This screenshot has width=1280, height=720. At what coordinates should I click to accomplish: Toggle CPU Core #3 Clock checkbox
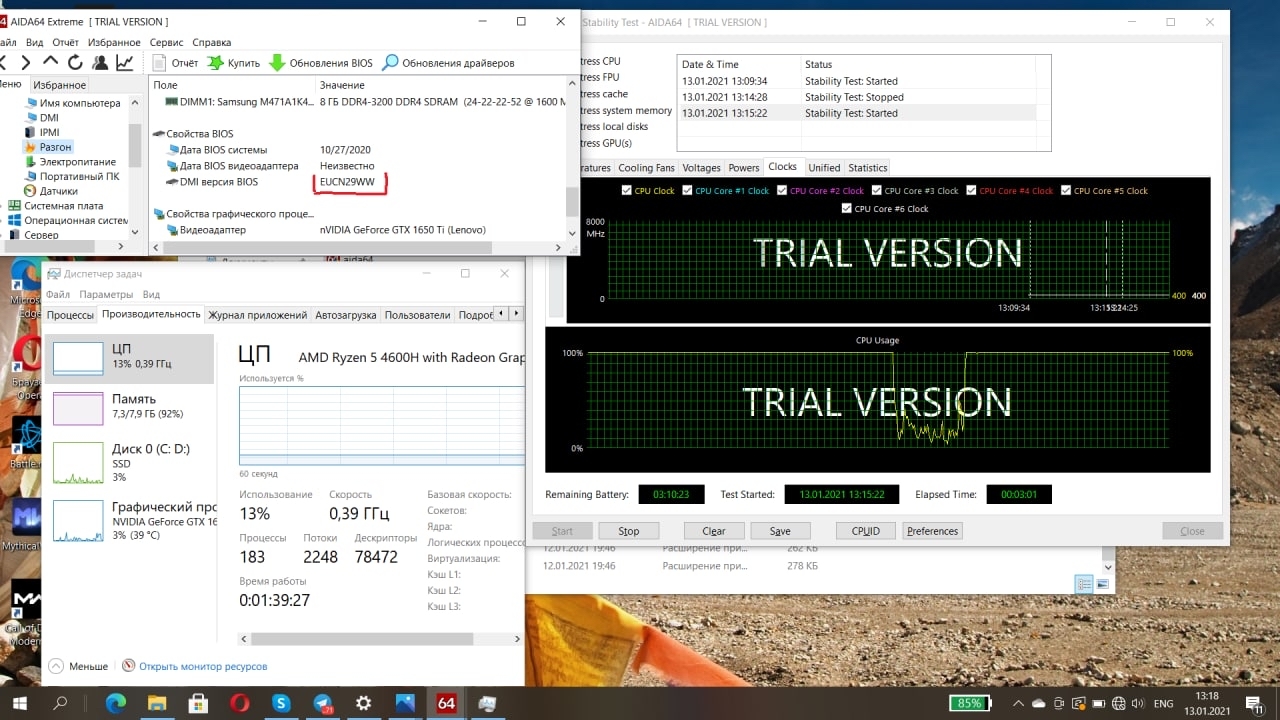[x=877, y=190]
